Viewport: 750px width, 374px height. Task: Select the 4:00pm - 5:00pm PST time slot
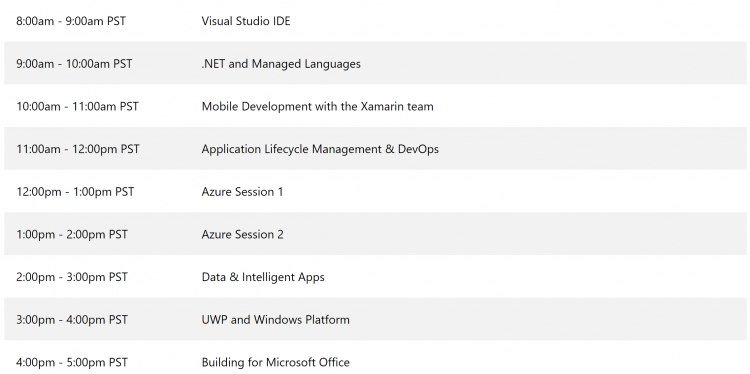(x=72, y=362)
